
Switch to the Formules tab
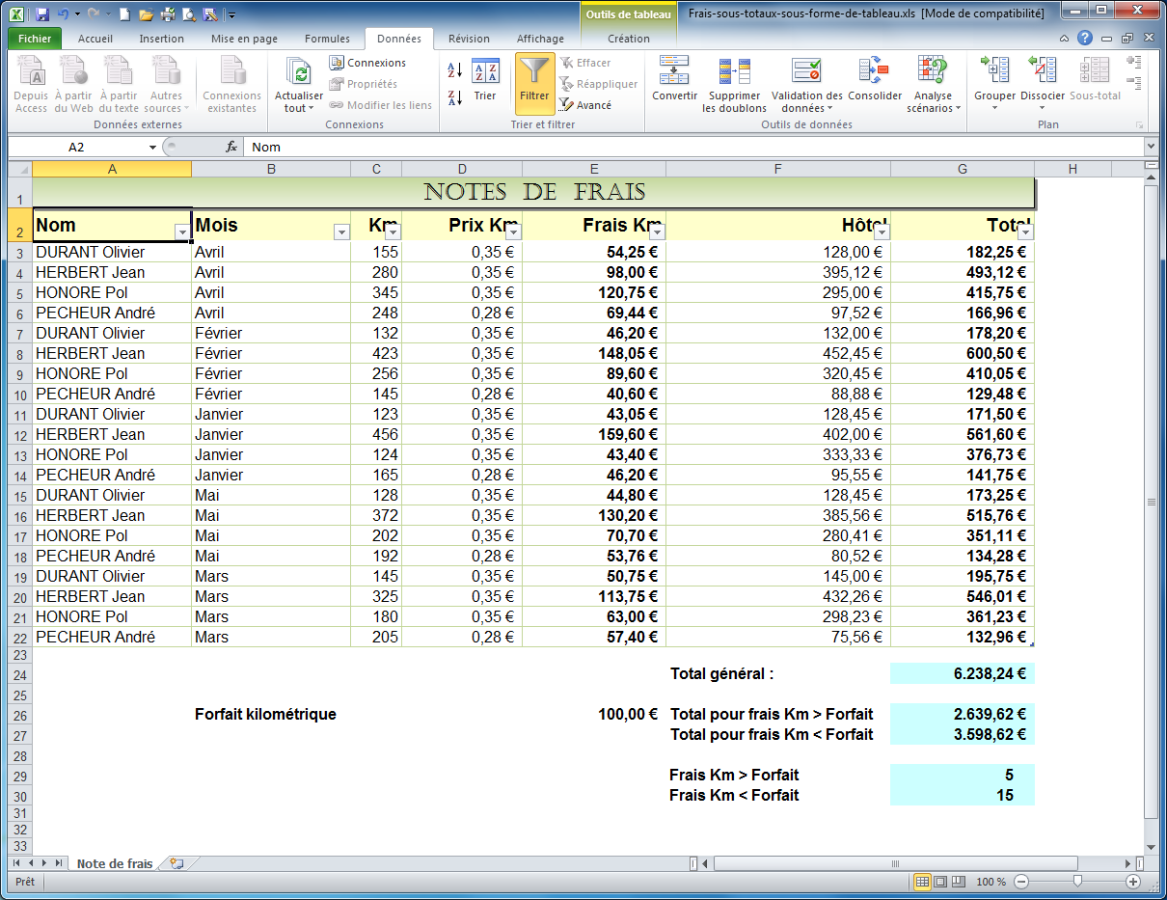(327, 39)
